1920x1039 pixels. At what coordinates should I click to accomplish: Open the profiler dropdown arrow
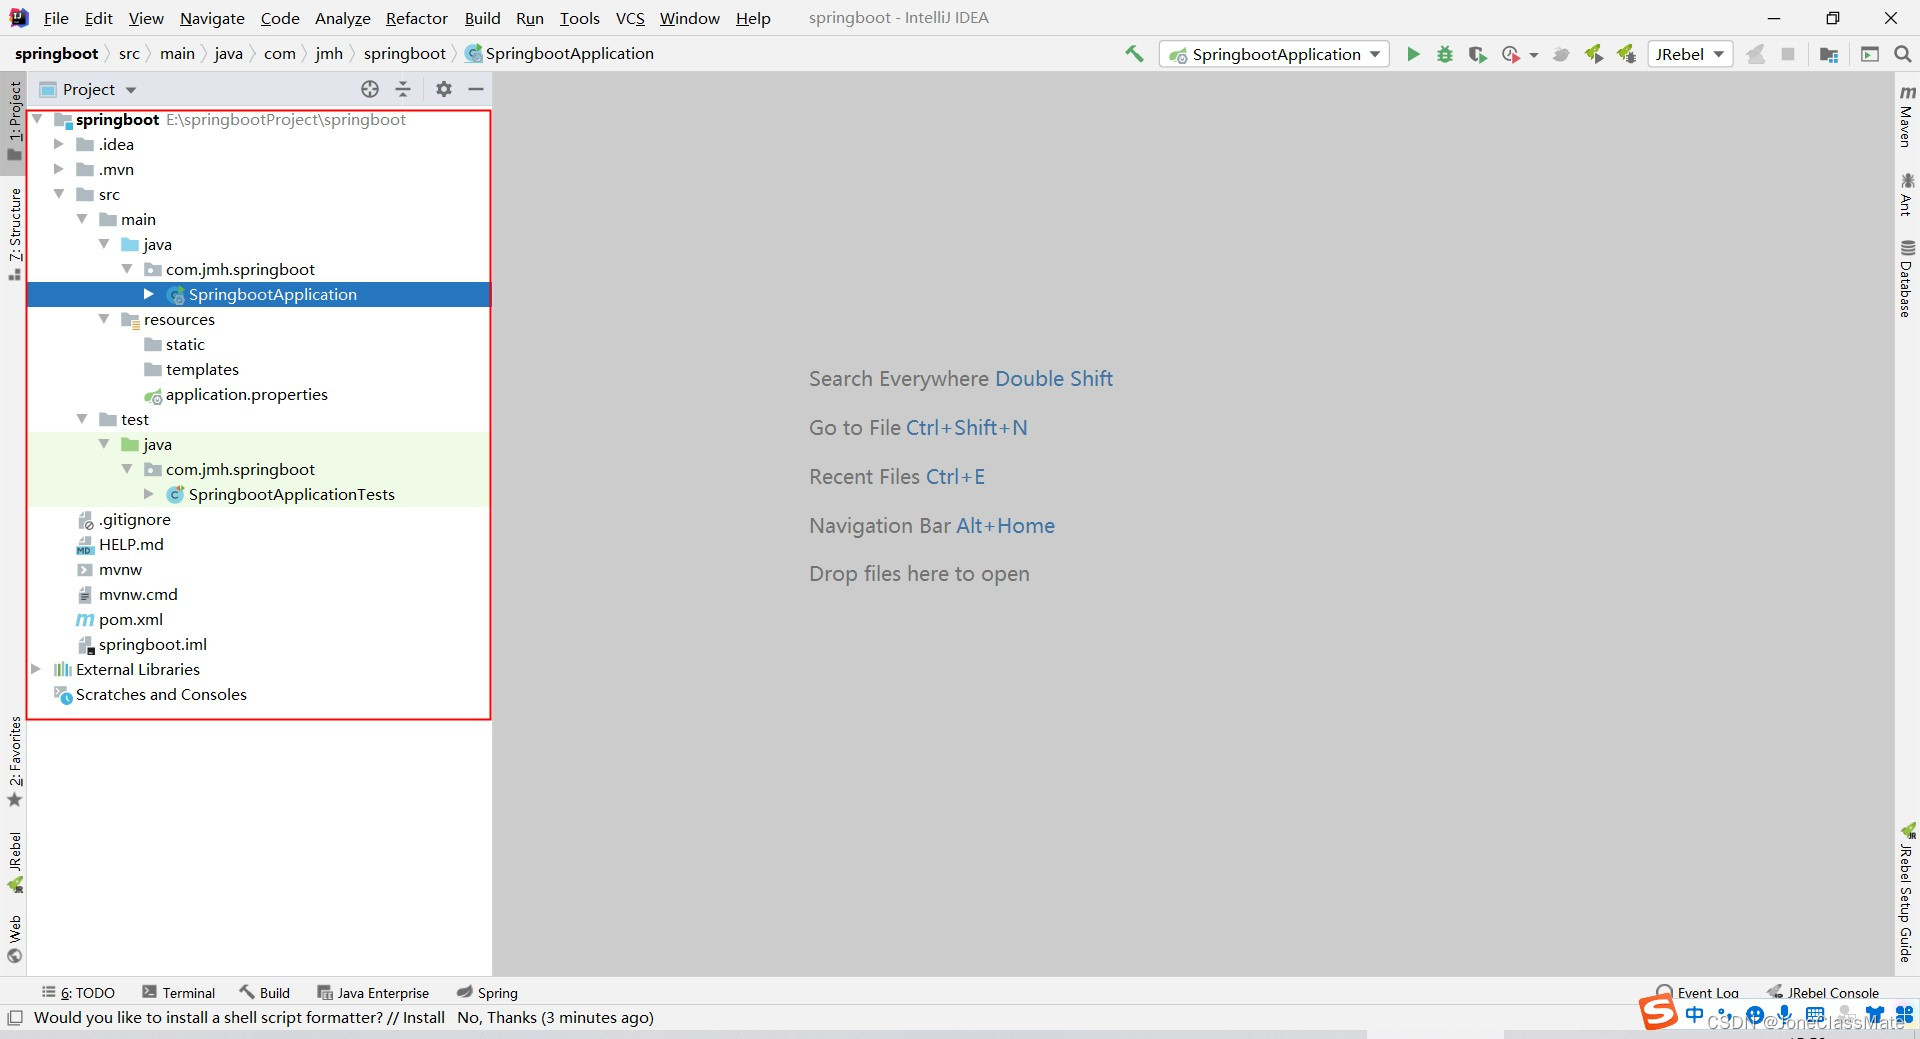pyautogui.click(x=1533, y=55)
